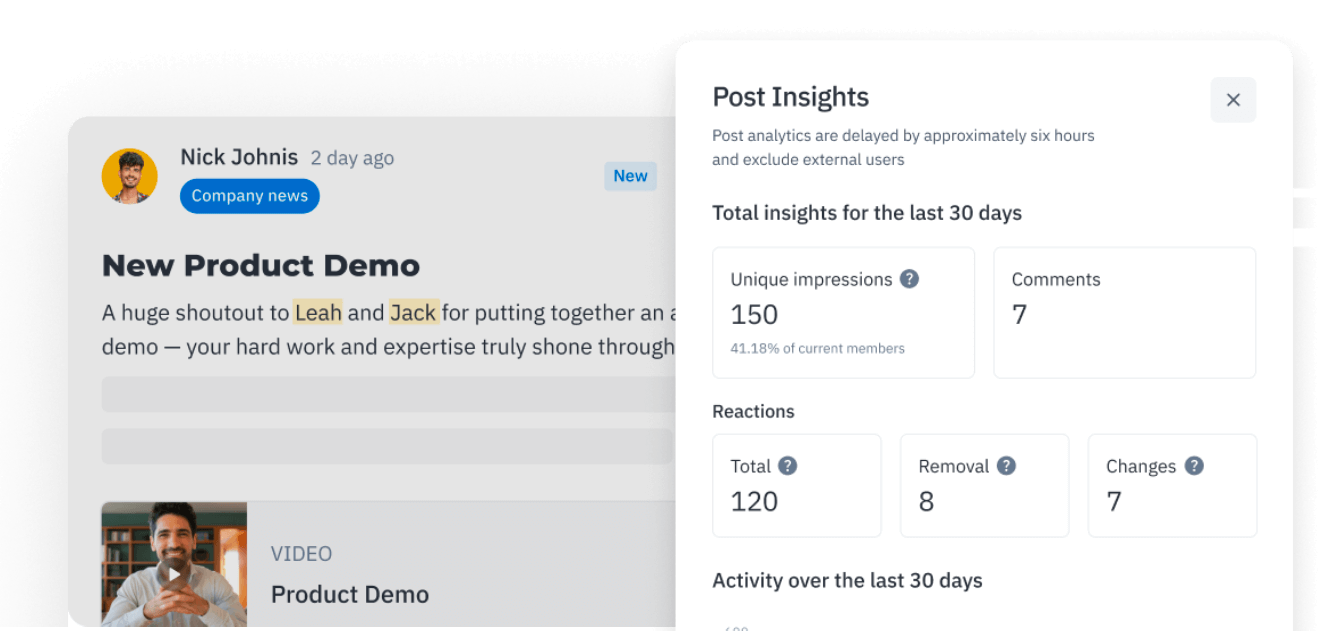The height and width of the screenshot is (631, 1325).
Task: Click the Unique impressions help icon
Action: [x=910, y=280]
